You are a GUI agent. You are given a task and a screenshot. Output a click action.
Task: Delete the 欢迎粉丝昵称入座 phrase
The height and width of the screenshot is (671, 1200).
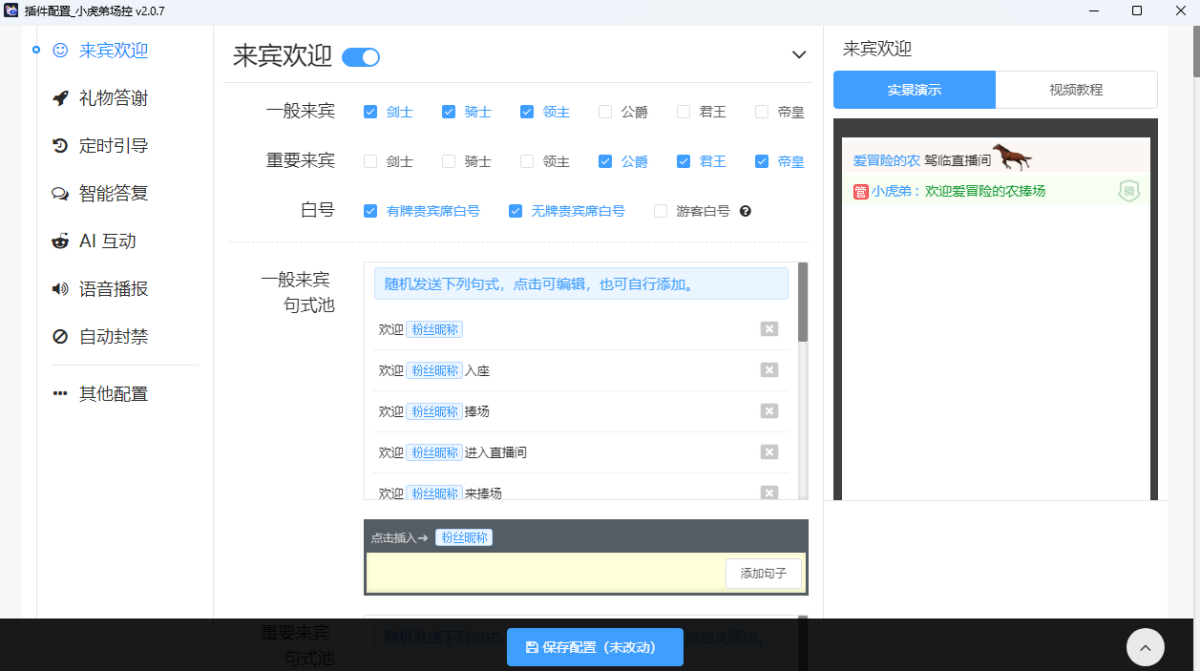tap(769, 369)
